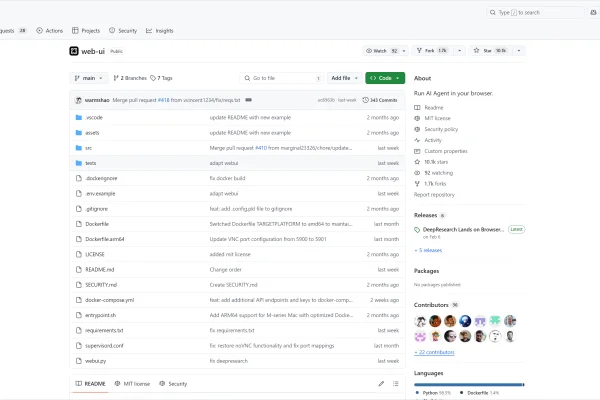View 2 Branches
Viewport: 600px width, 400px height.
tap(130, 78)
